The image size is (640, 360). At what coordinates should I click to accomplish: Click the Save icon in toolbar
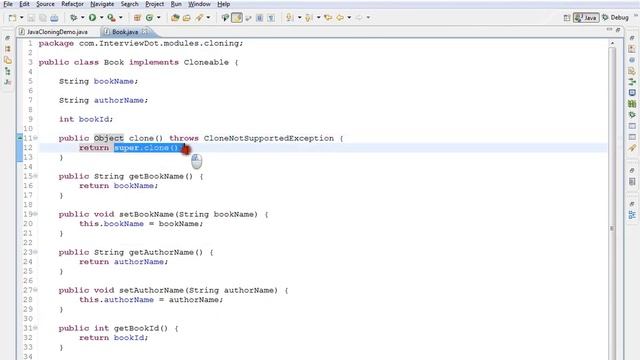(31, 18)
